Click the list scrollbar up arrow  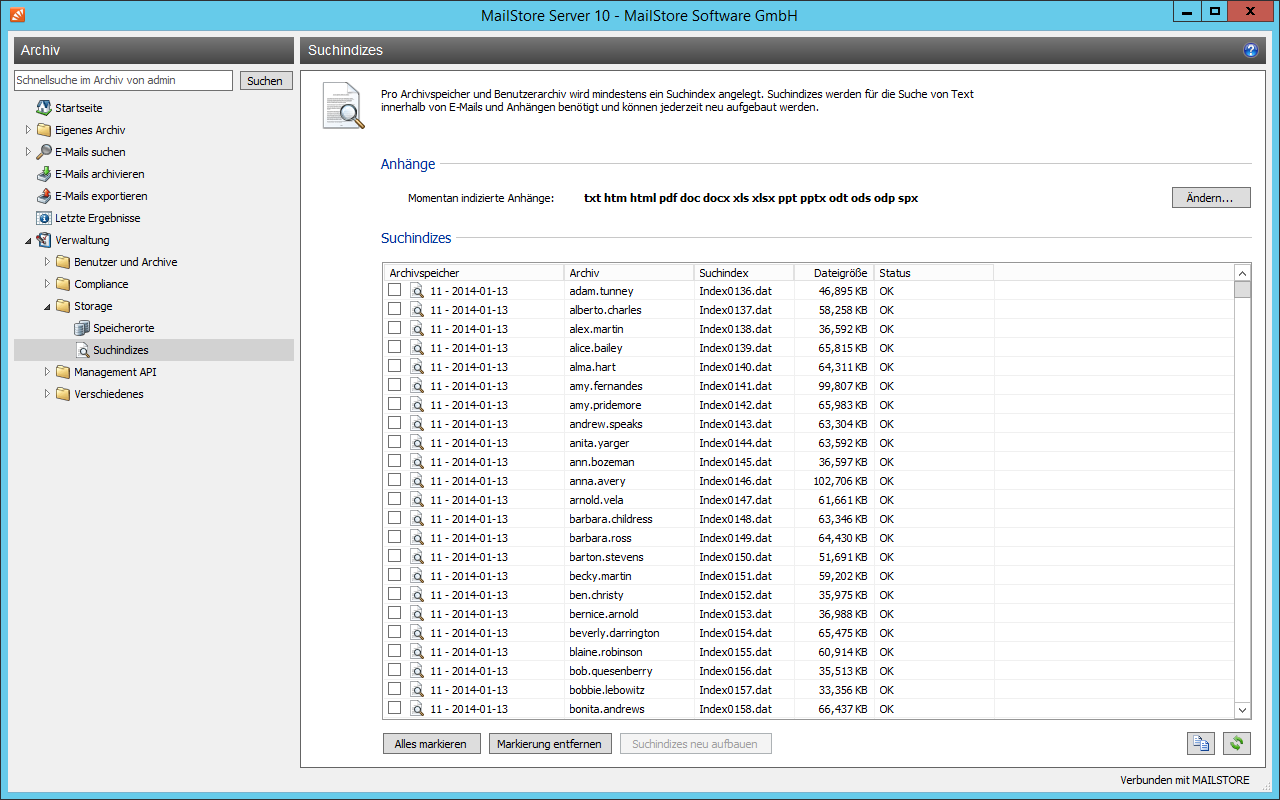click(x=1242, y=272)
